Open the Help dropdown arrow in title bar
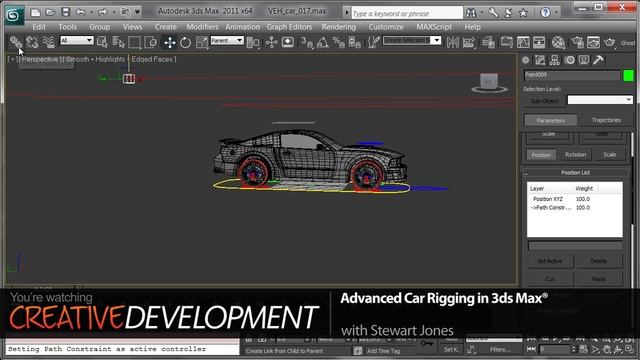The height and width of the screenshot is (360, 640). tap(556, 13)
